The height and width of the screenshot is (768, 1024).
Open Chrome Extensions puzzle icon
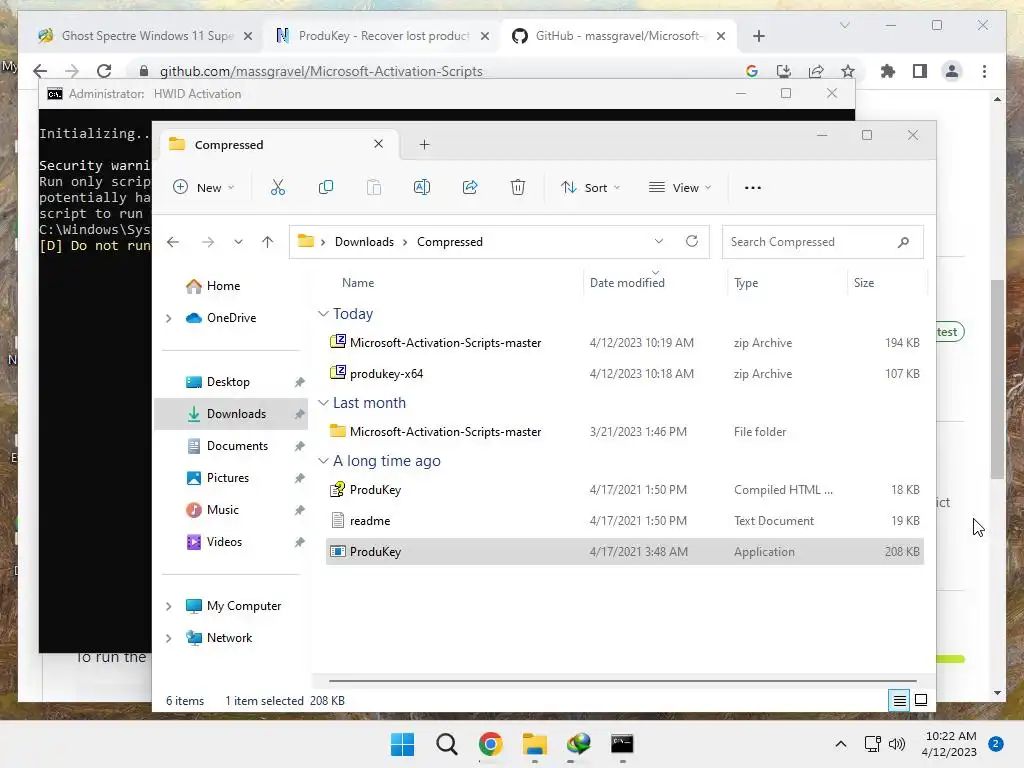(888, 71)
